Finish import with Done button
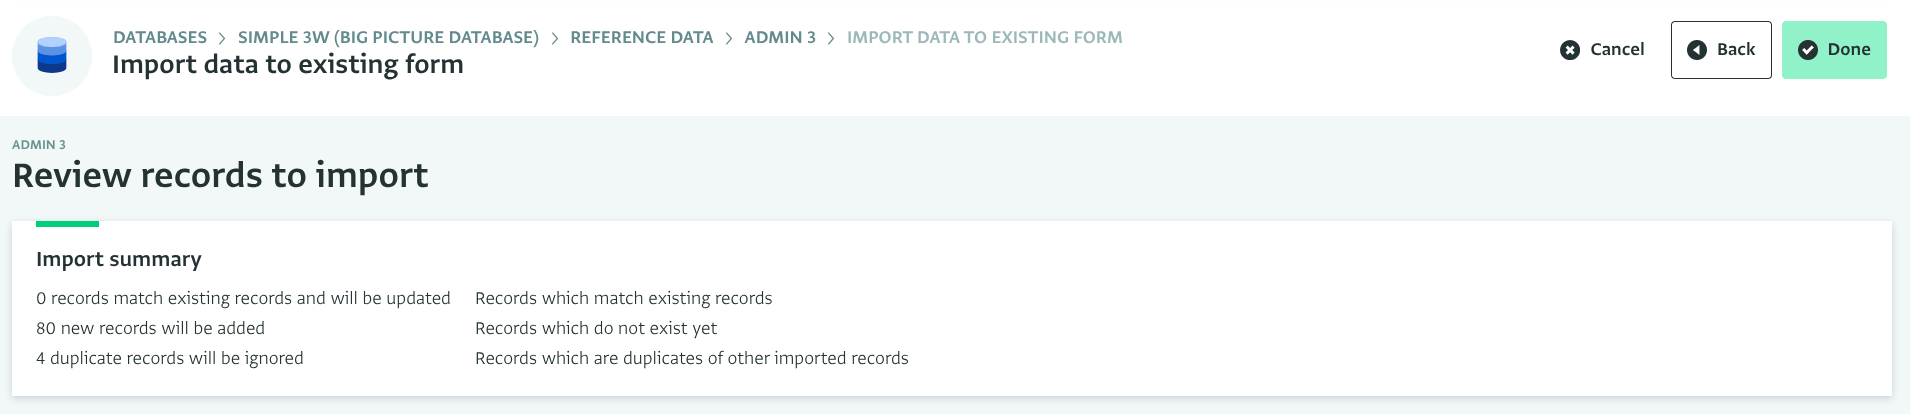 pyautogui.click(x=1834, y=50)
